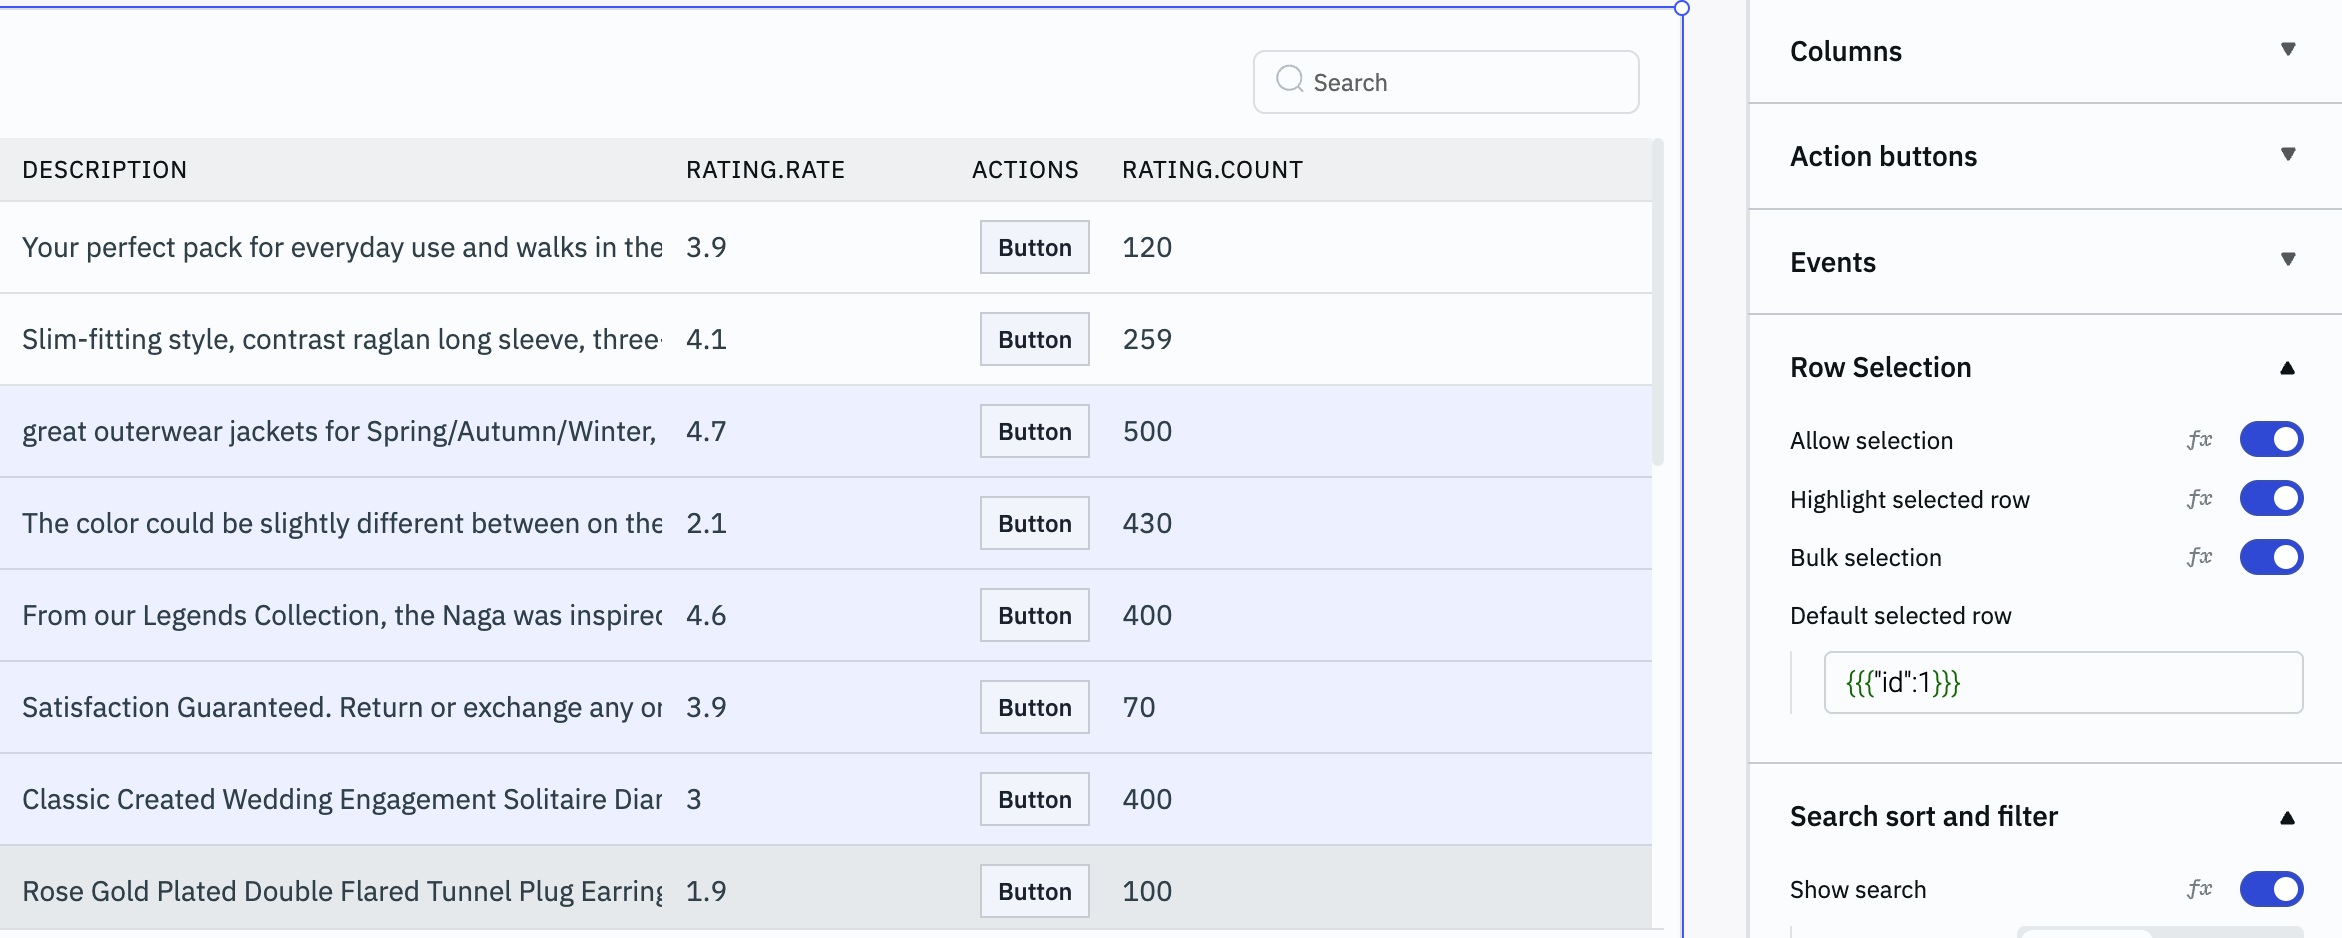The width and height of the screenshot is (2342, 938).
Task: Collapse the Search sort and filter section
Action: coord(2287,818)
